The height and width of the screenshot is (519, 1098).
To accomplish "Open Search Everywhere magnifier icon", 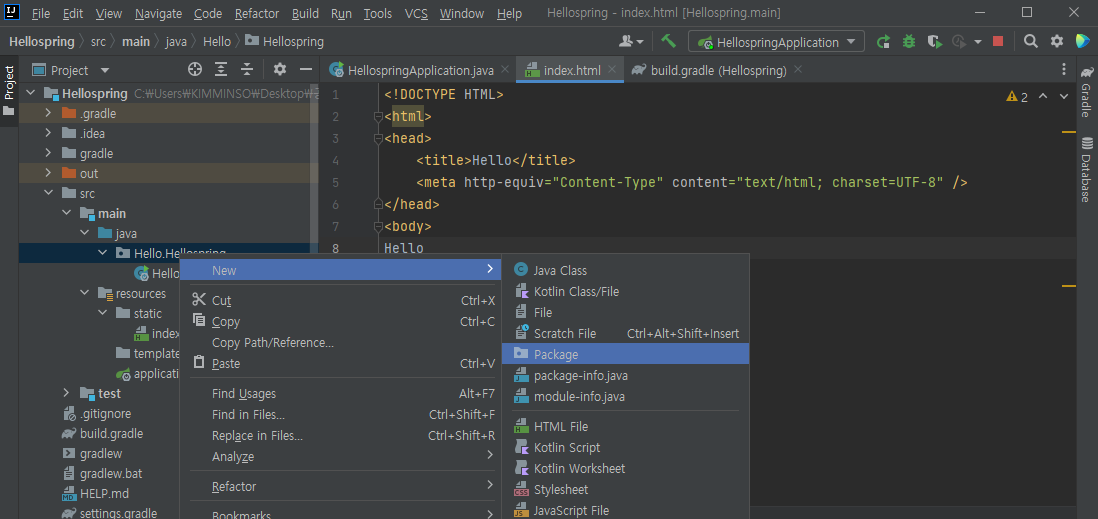I will pyautogui.click(x=1030, y=41).
